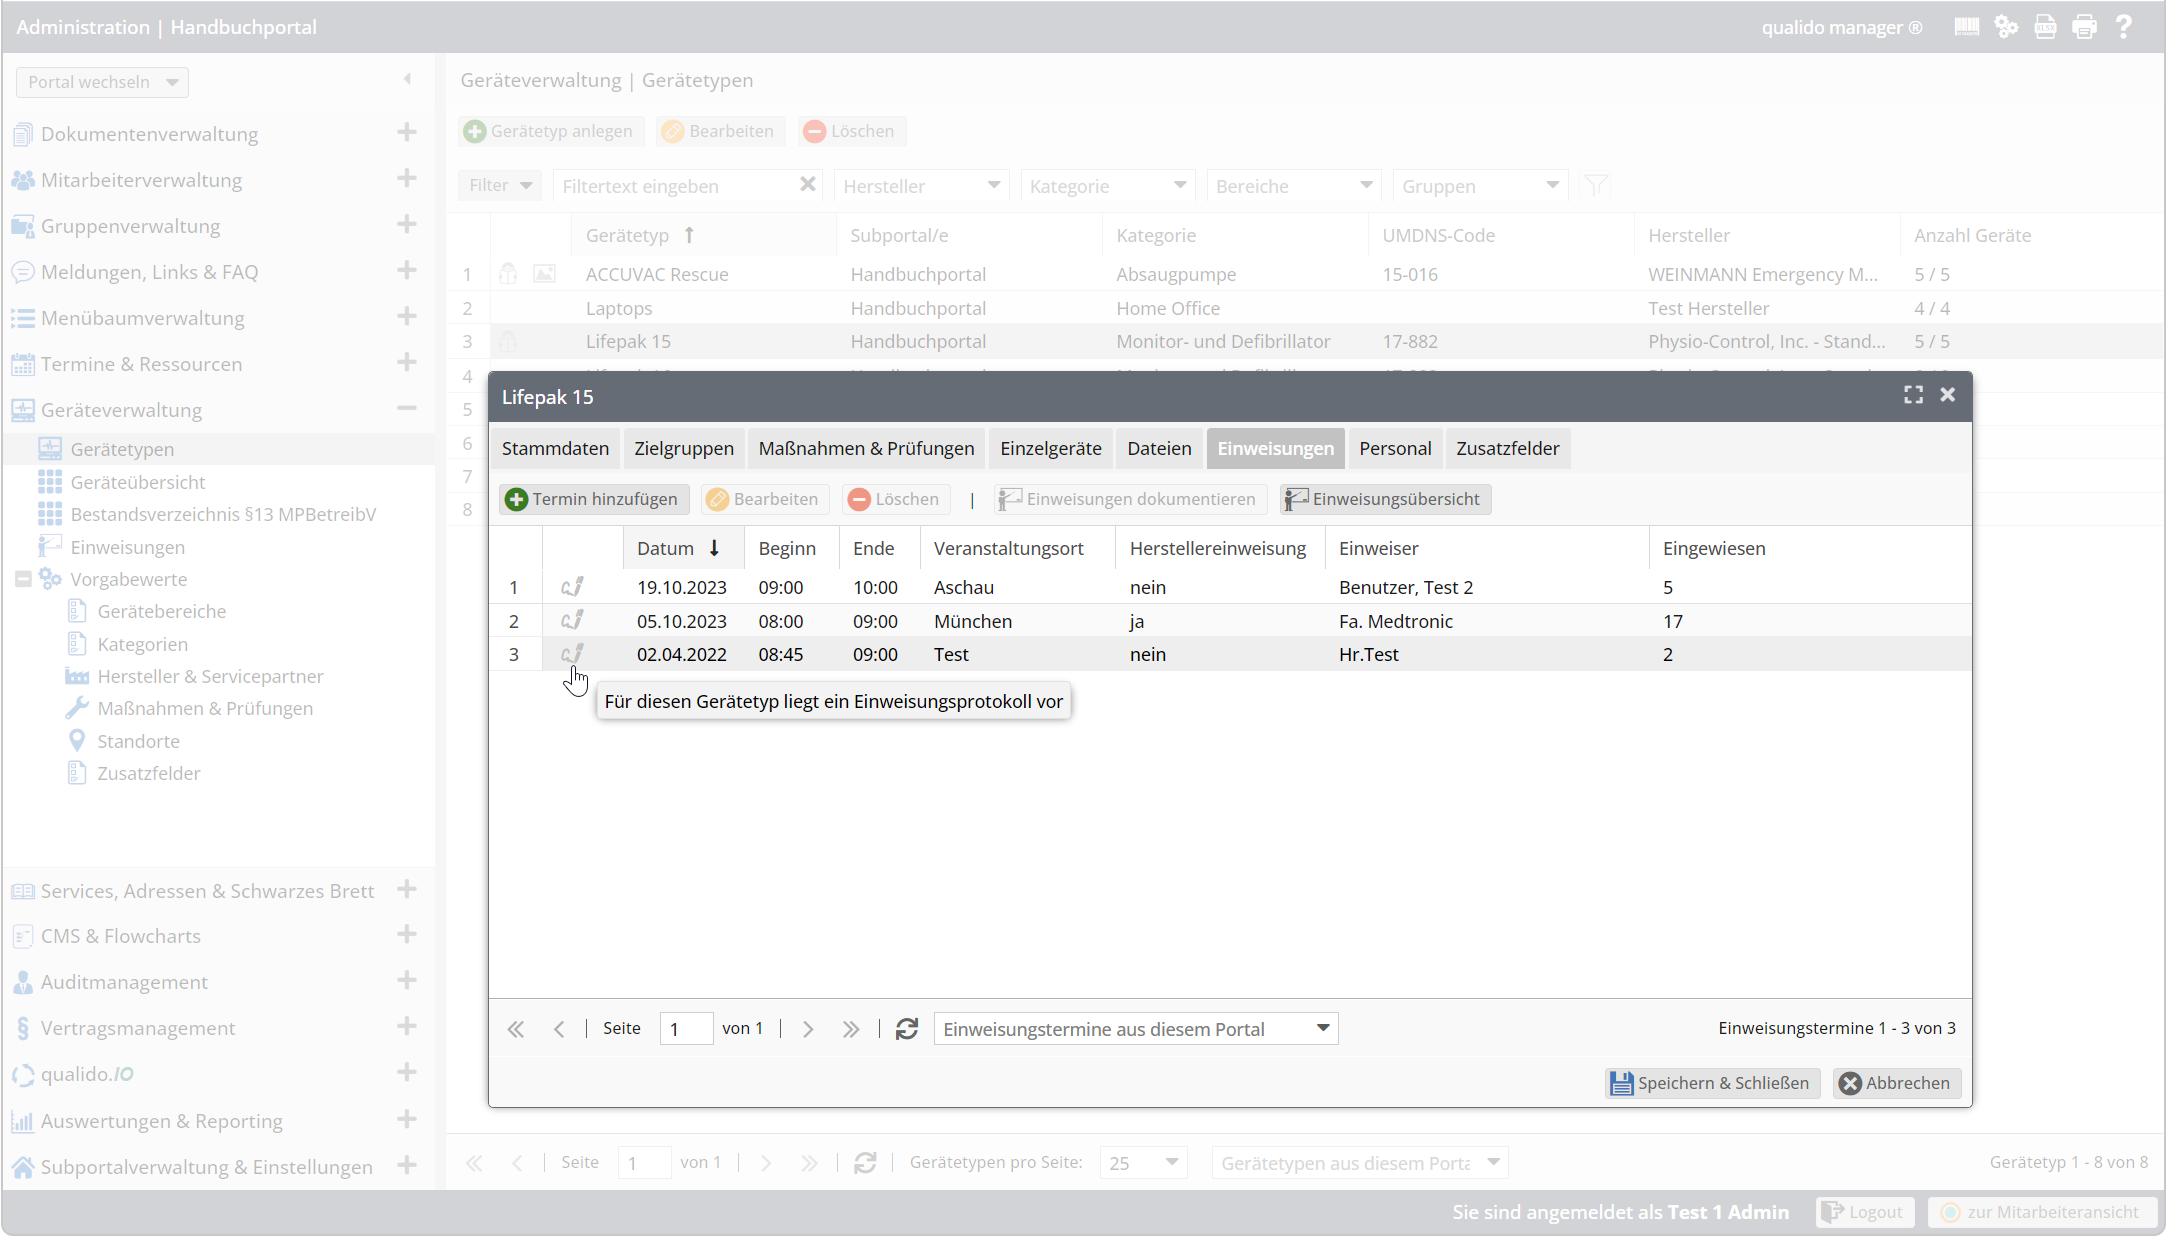2167x1237 pixels.
Task: Collapse the left sidebar with arrow
Action: [407, 79]
